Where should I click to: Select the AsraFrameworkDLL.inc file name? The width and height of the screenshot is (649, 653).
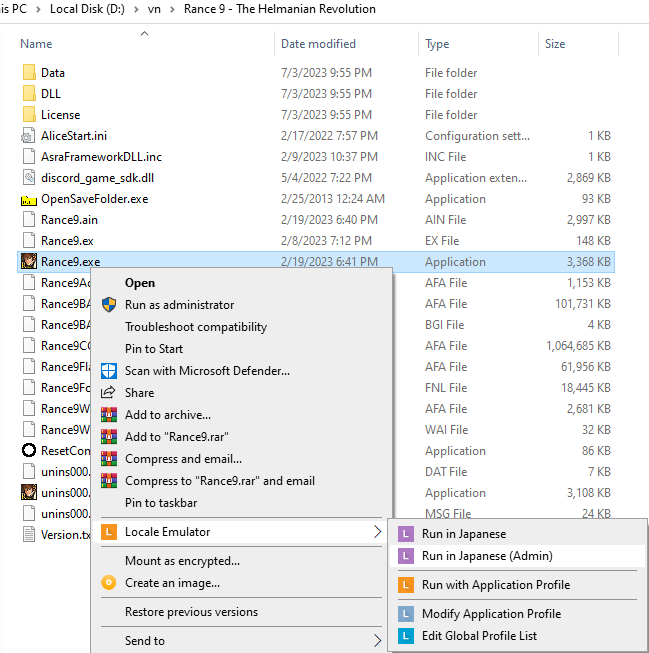[101, 157]
